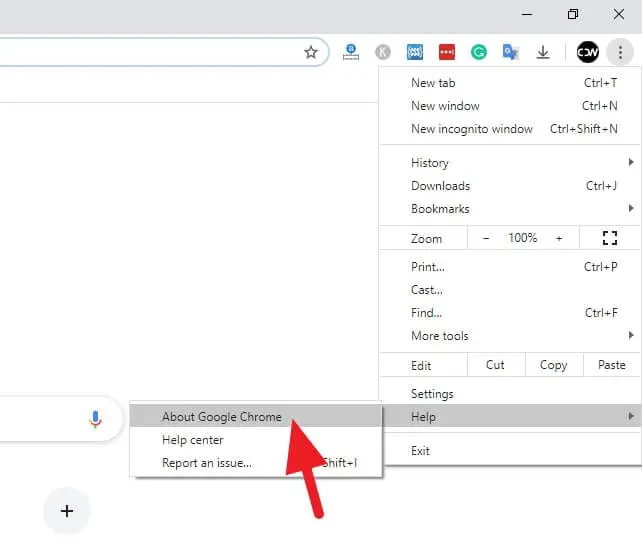
Task: Click the Google search box
Action: (59, 419)
